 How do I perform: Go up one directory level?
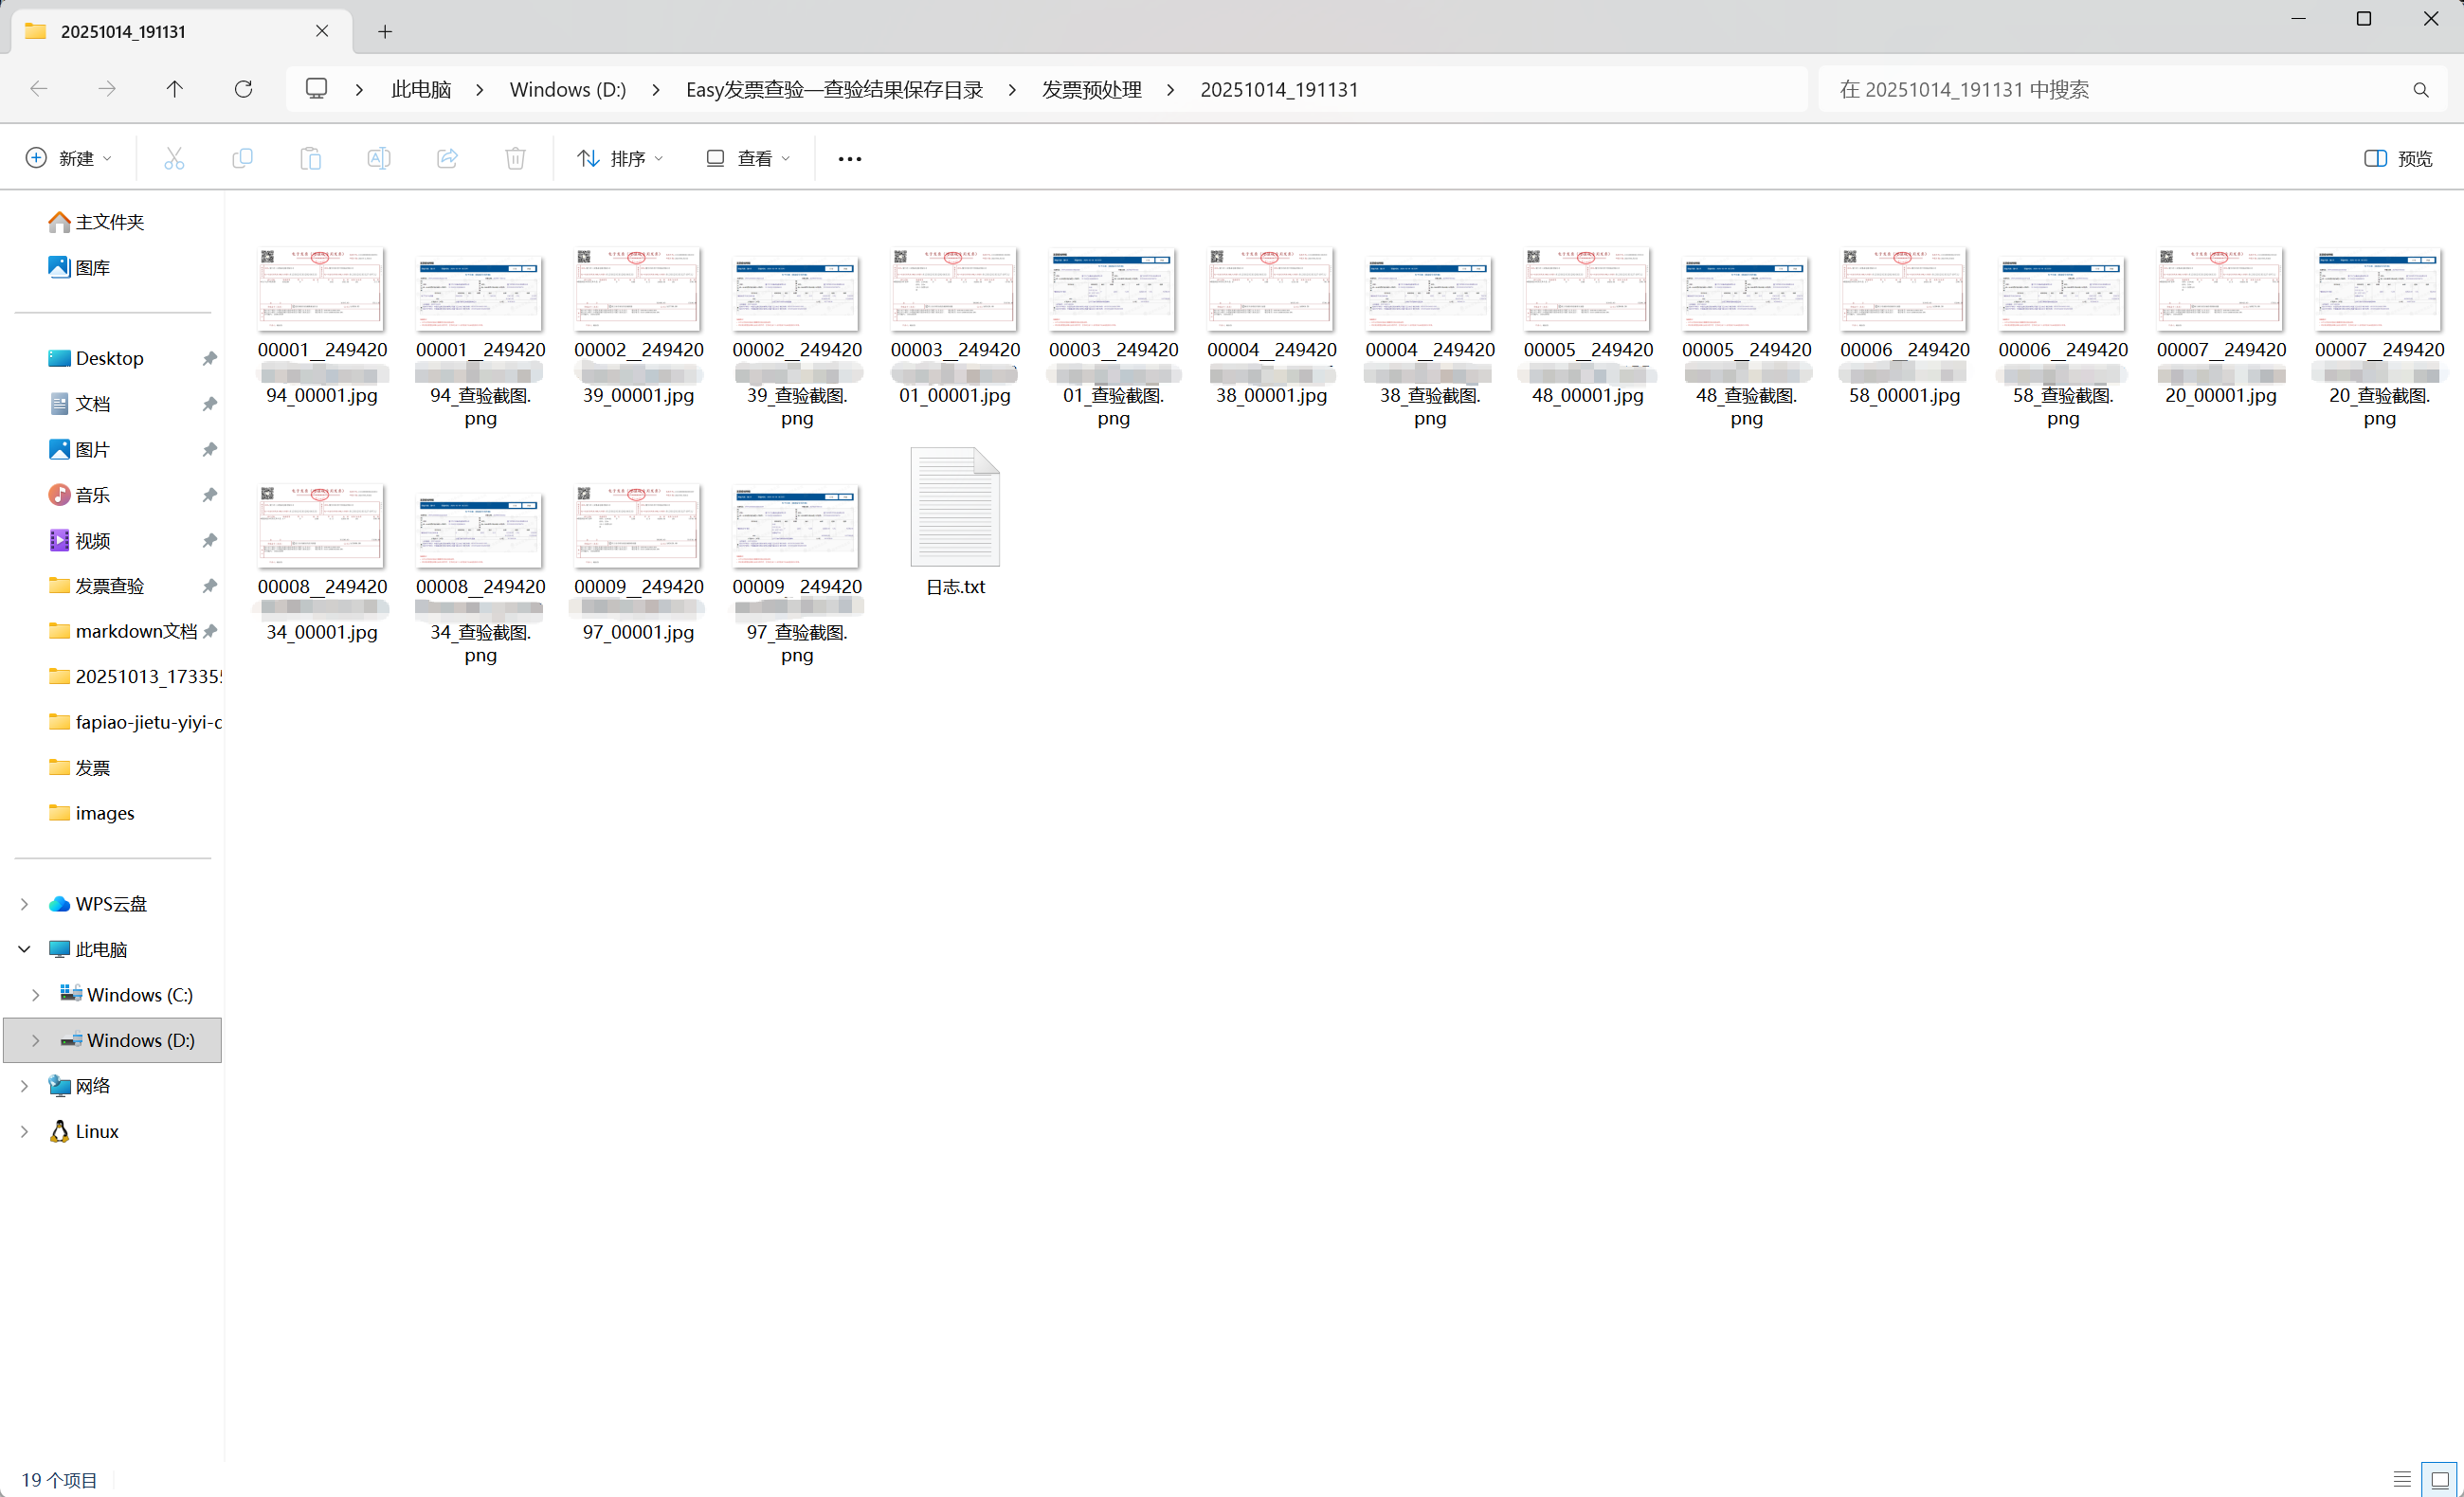click(x=175, y=89)
